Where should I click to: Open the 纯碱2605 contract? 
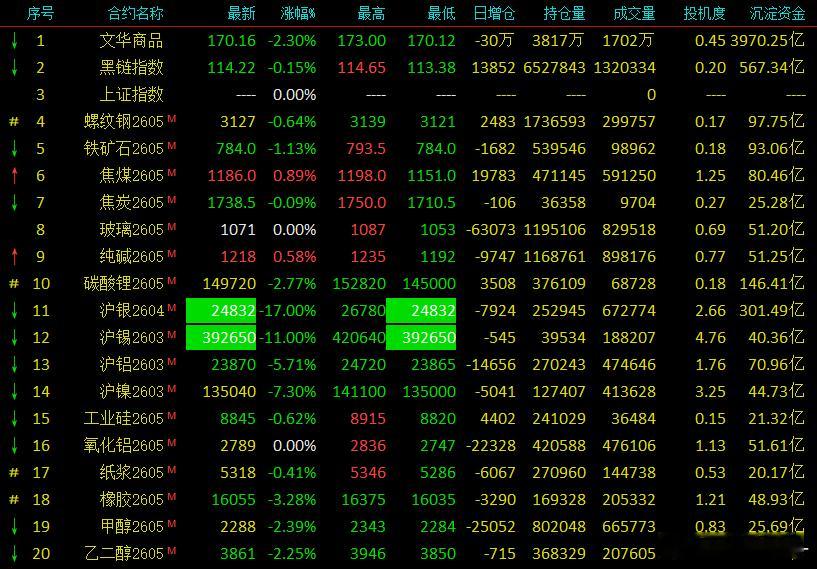(x=132, y=257)
